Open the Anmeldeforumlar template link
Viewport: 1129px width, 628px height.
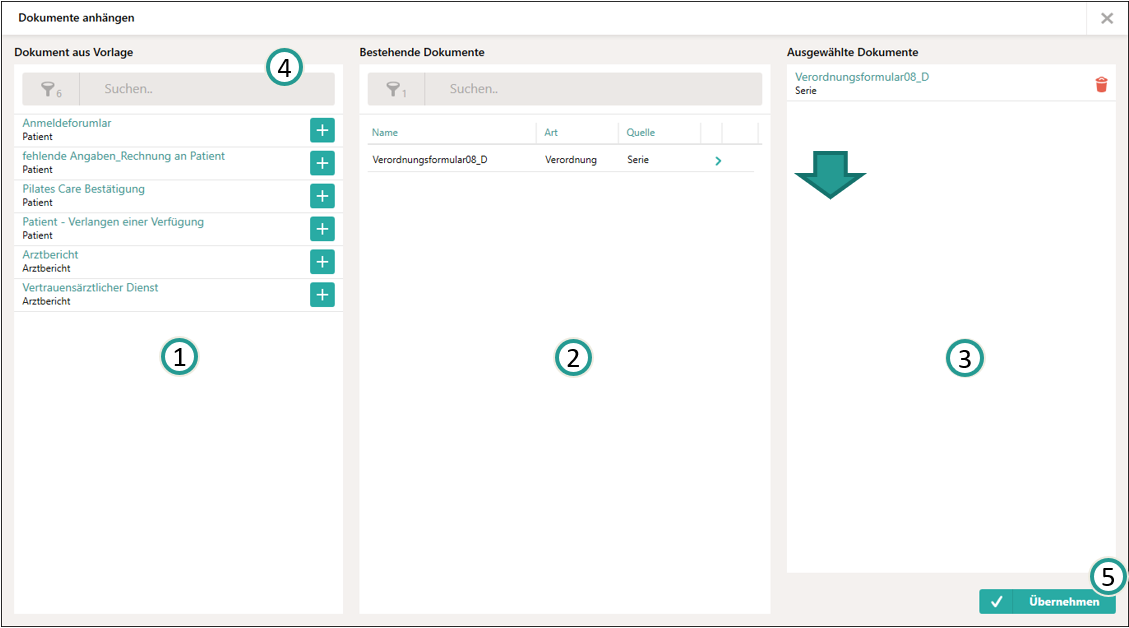click(67, 123)
